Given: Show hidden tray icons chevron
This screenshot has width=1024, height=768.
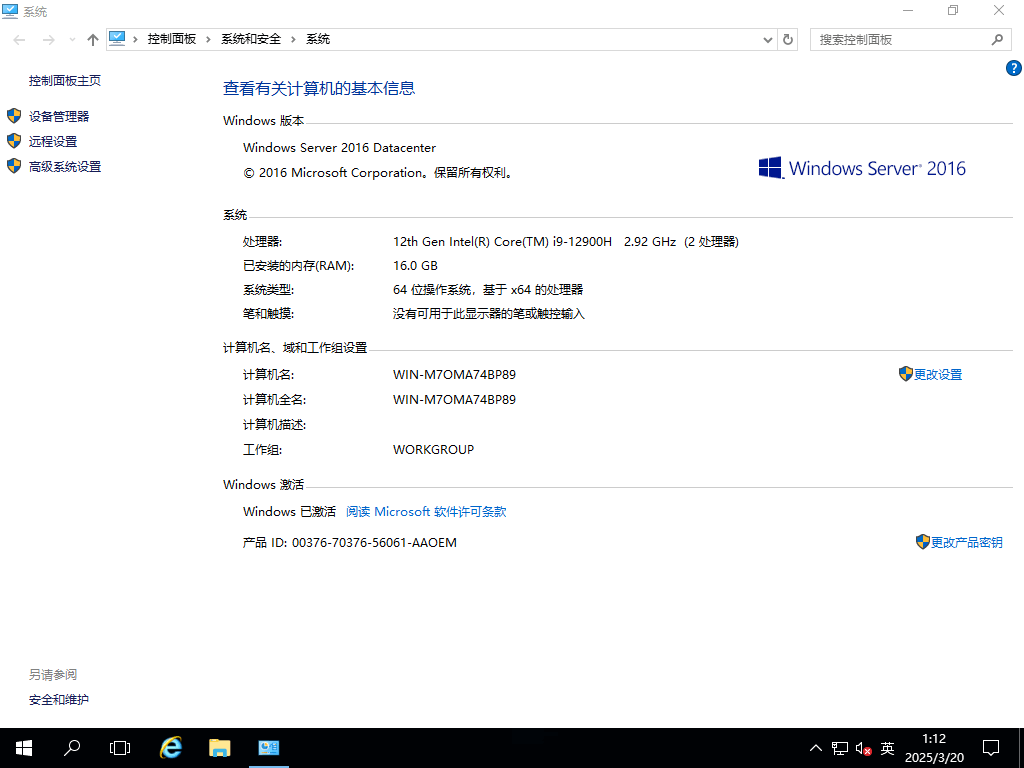Looking at the screenshot, I should 816,748.
